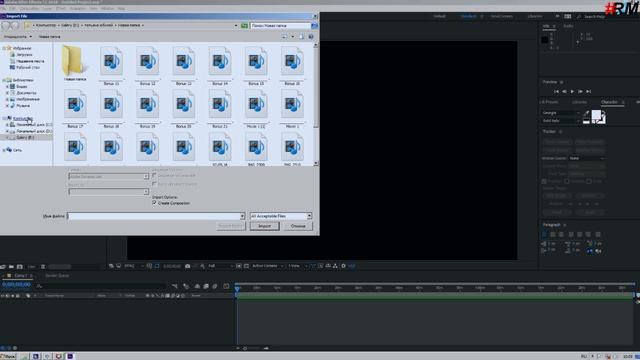
Task: Click the Пуск start button on taskbar
Action: (7, 356)
